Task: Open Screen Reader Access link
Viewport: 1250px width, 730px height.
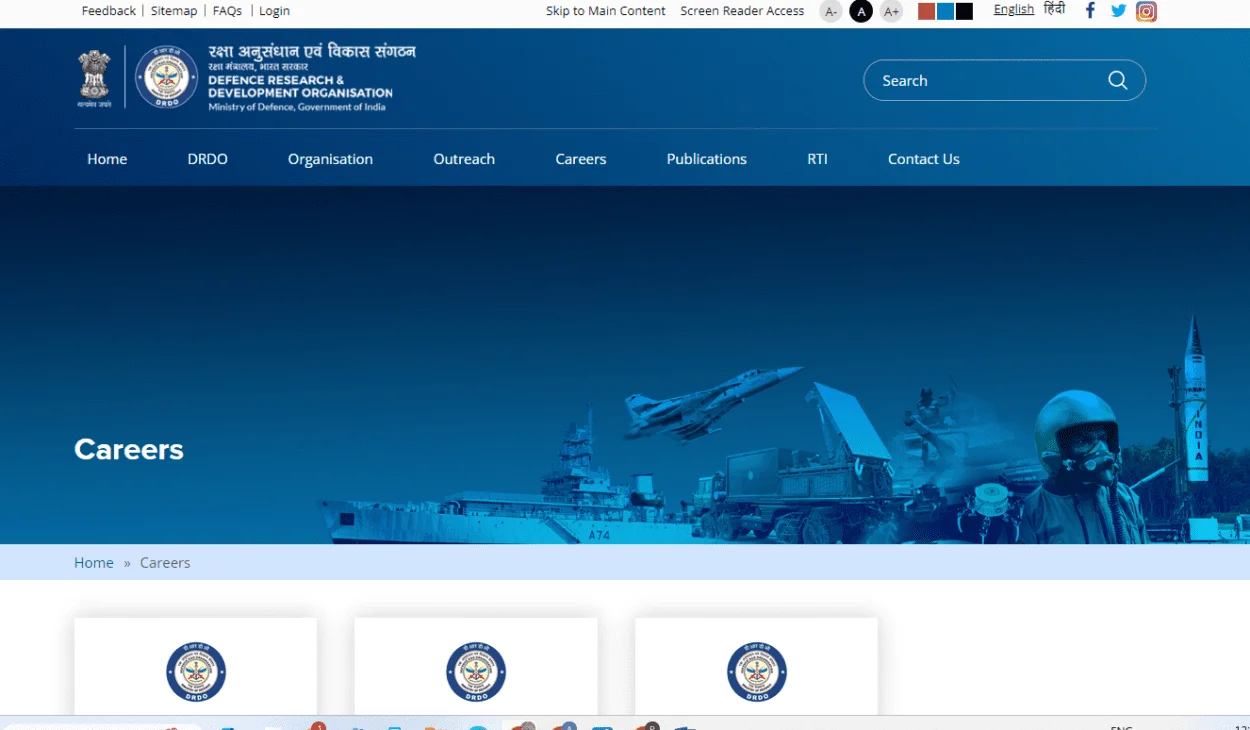Action: (742, 11)
